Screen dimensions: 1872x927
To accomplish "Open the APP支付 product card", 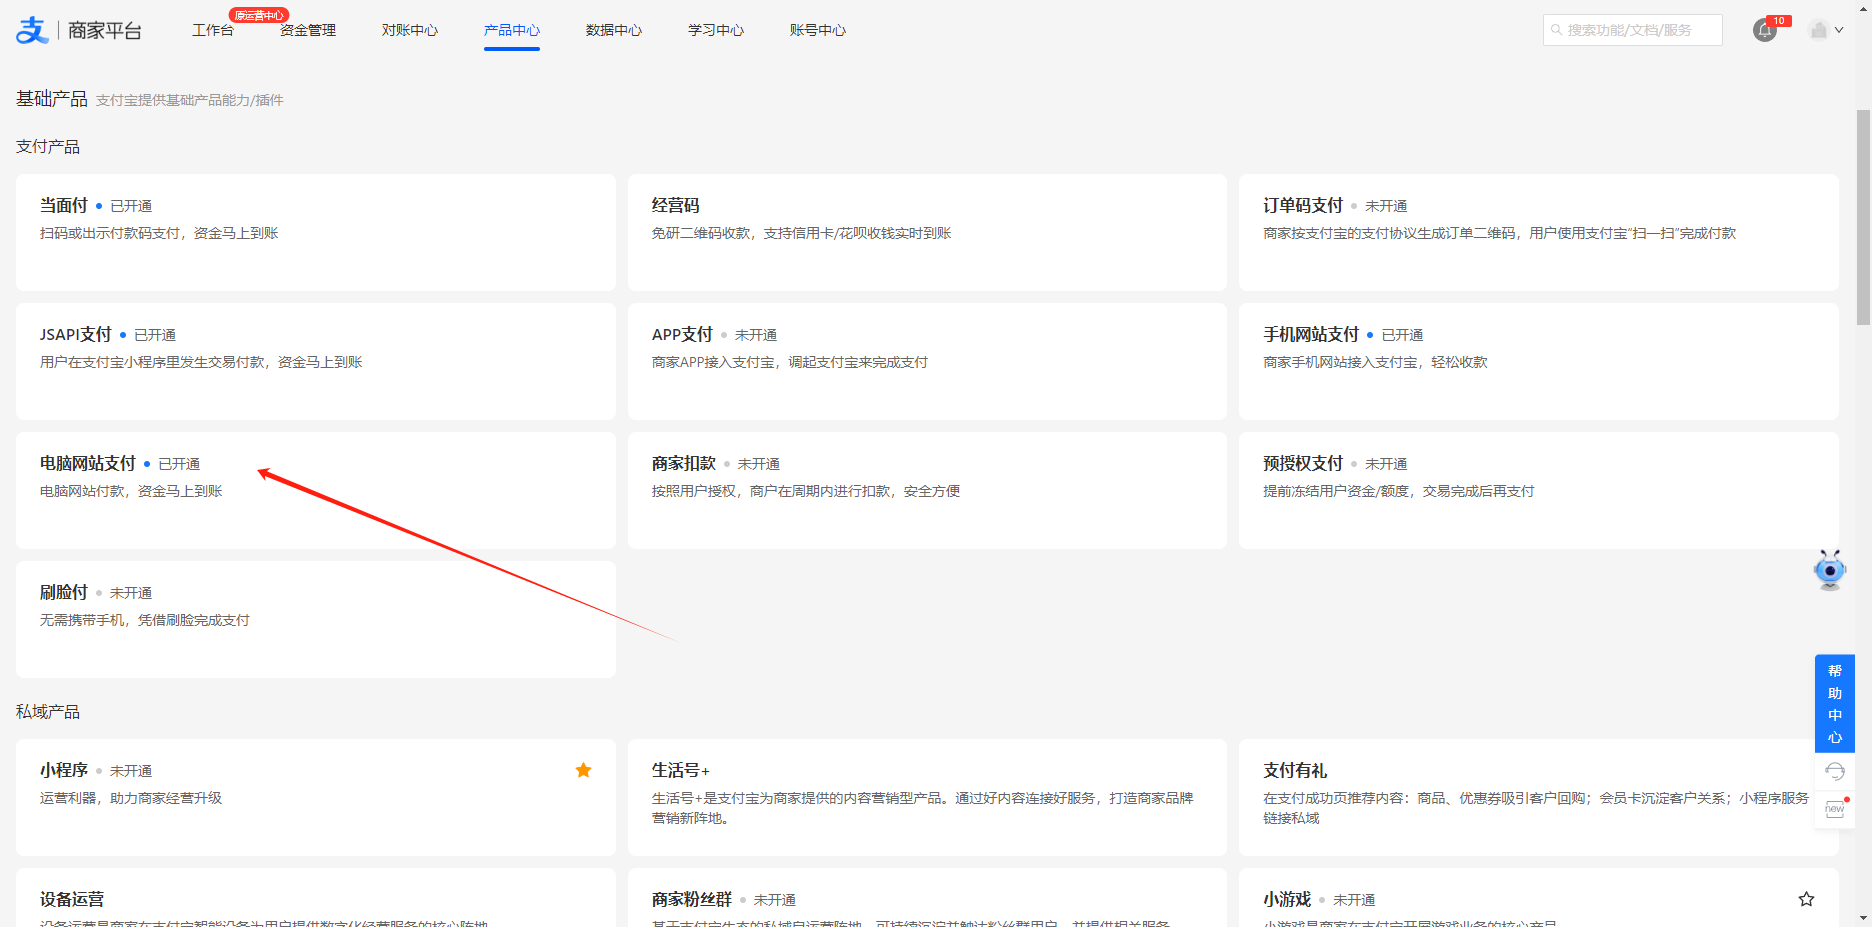I will coord(927,361).
